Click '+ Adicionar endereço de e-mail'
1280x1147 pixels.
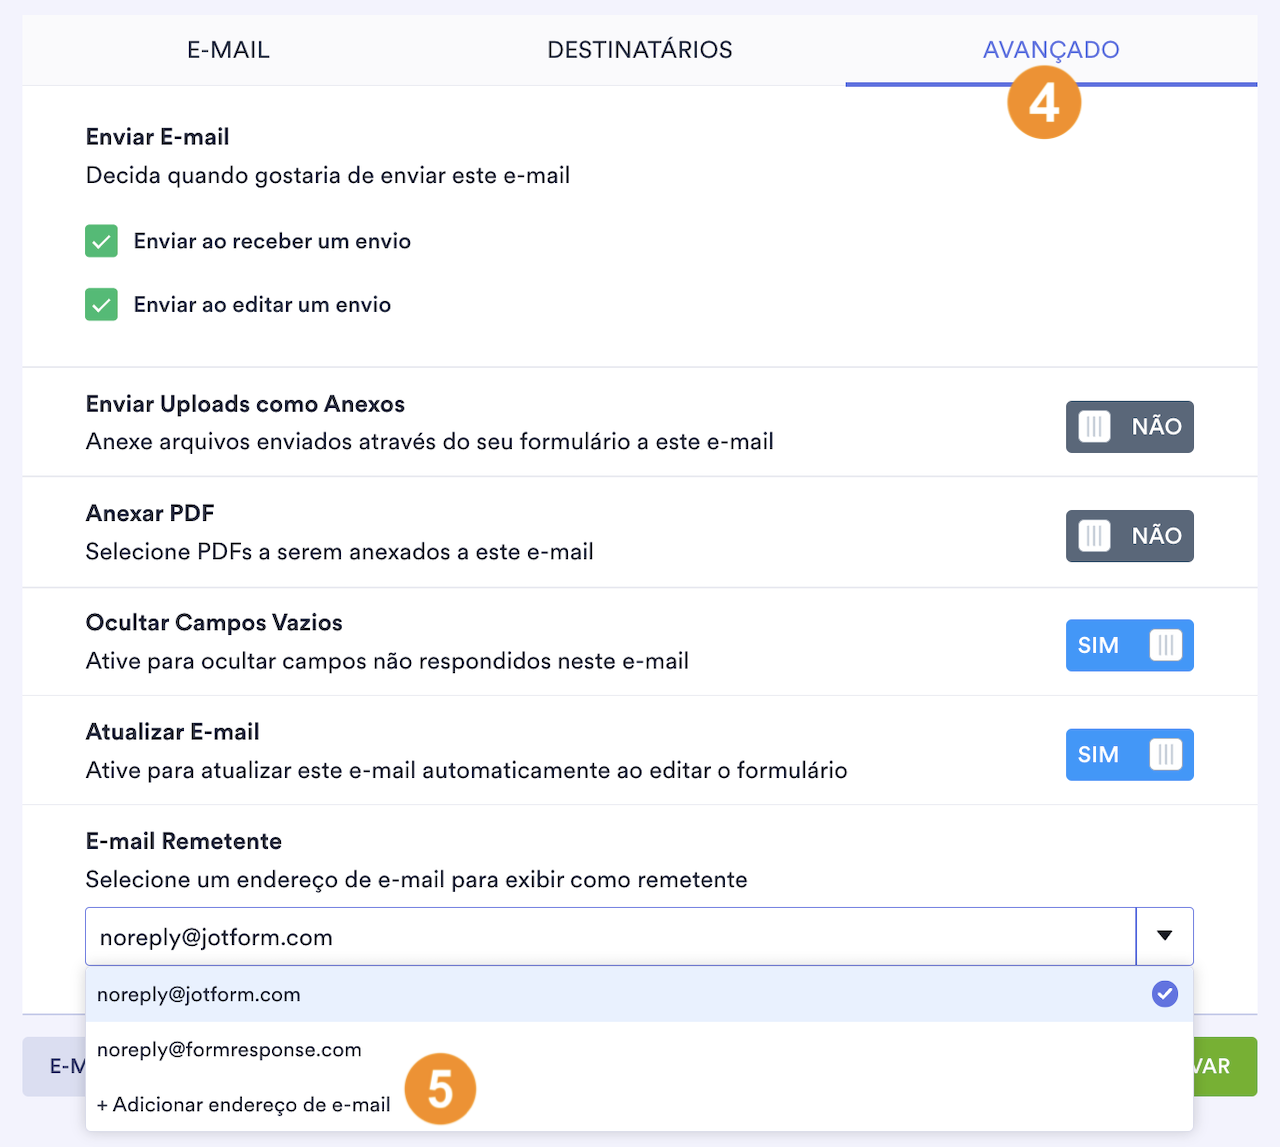[x=244, y=1105]
